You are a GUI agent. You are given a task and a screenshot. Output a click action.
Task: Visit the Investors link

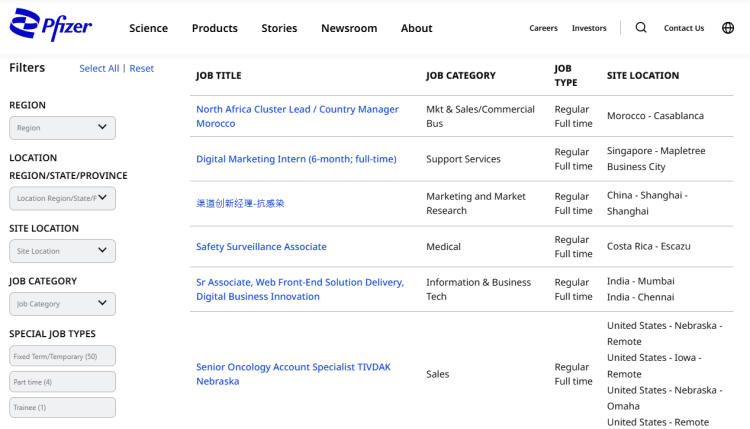pos(589,28)
